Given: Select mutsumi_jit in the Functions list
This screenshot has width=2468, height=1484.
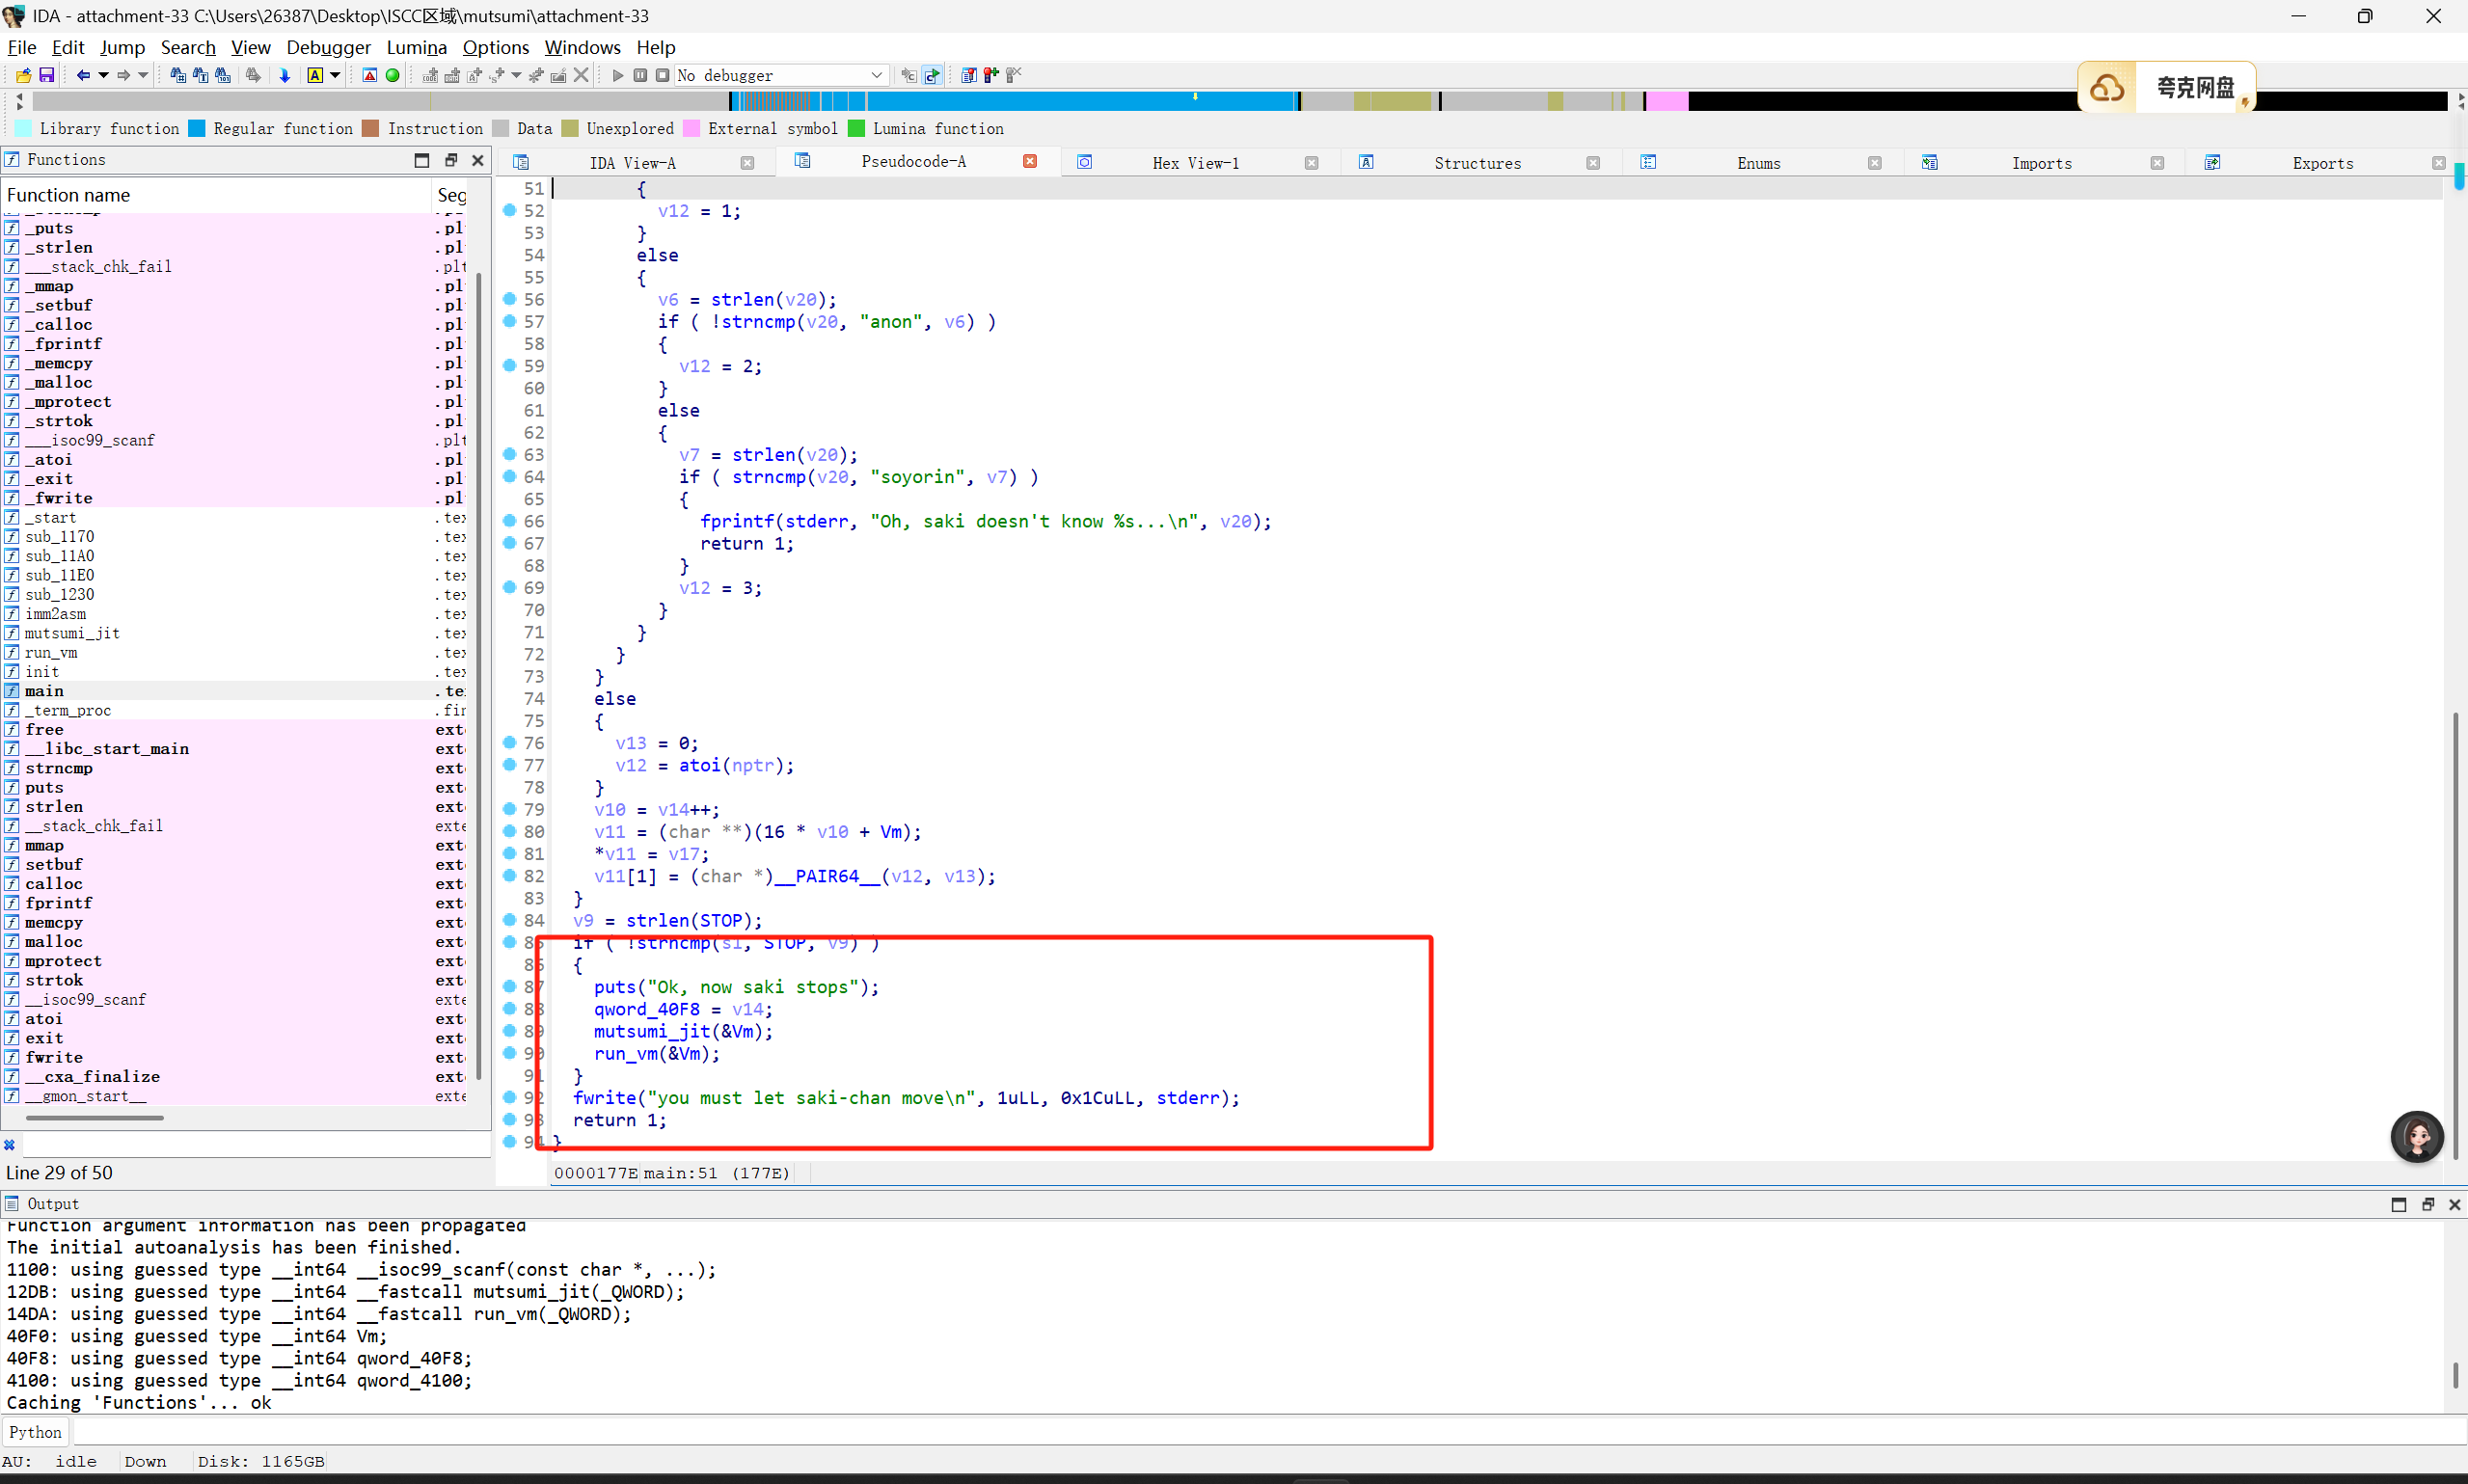Looking at the screenshot, I should click(72, 633).
